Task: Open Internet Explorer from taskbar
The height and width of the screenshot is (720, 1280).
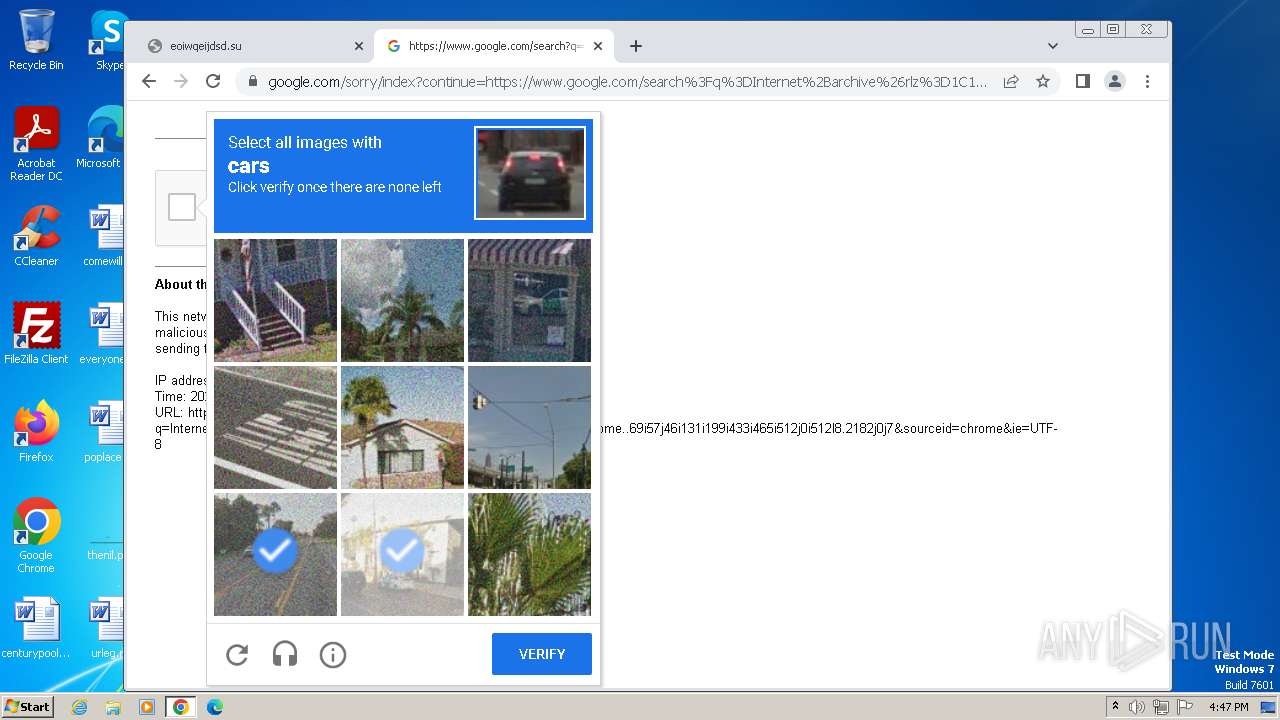Action: click(79, 707)
